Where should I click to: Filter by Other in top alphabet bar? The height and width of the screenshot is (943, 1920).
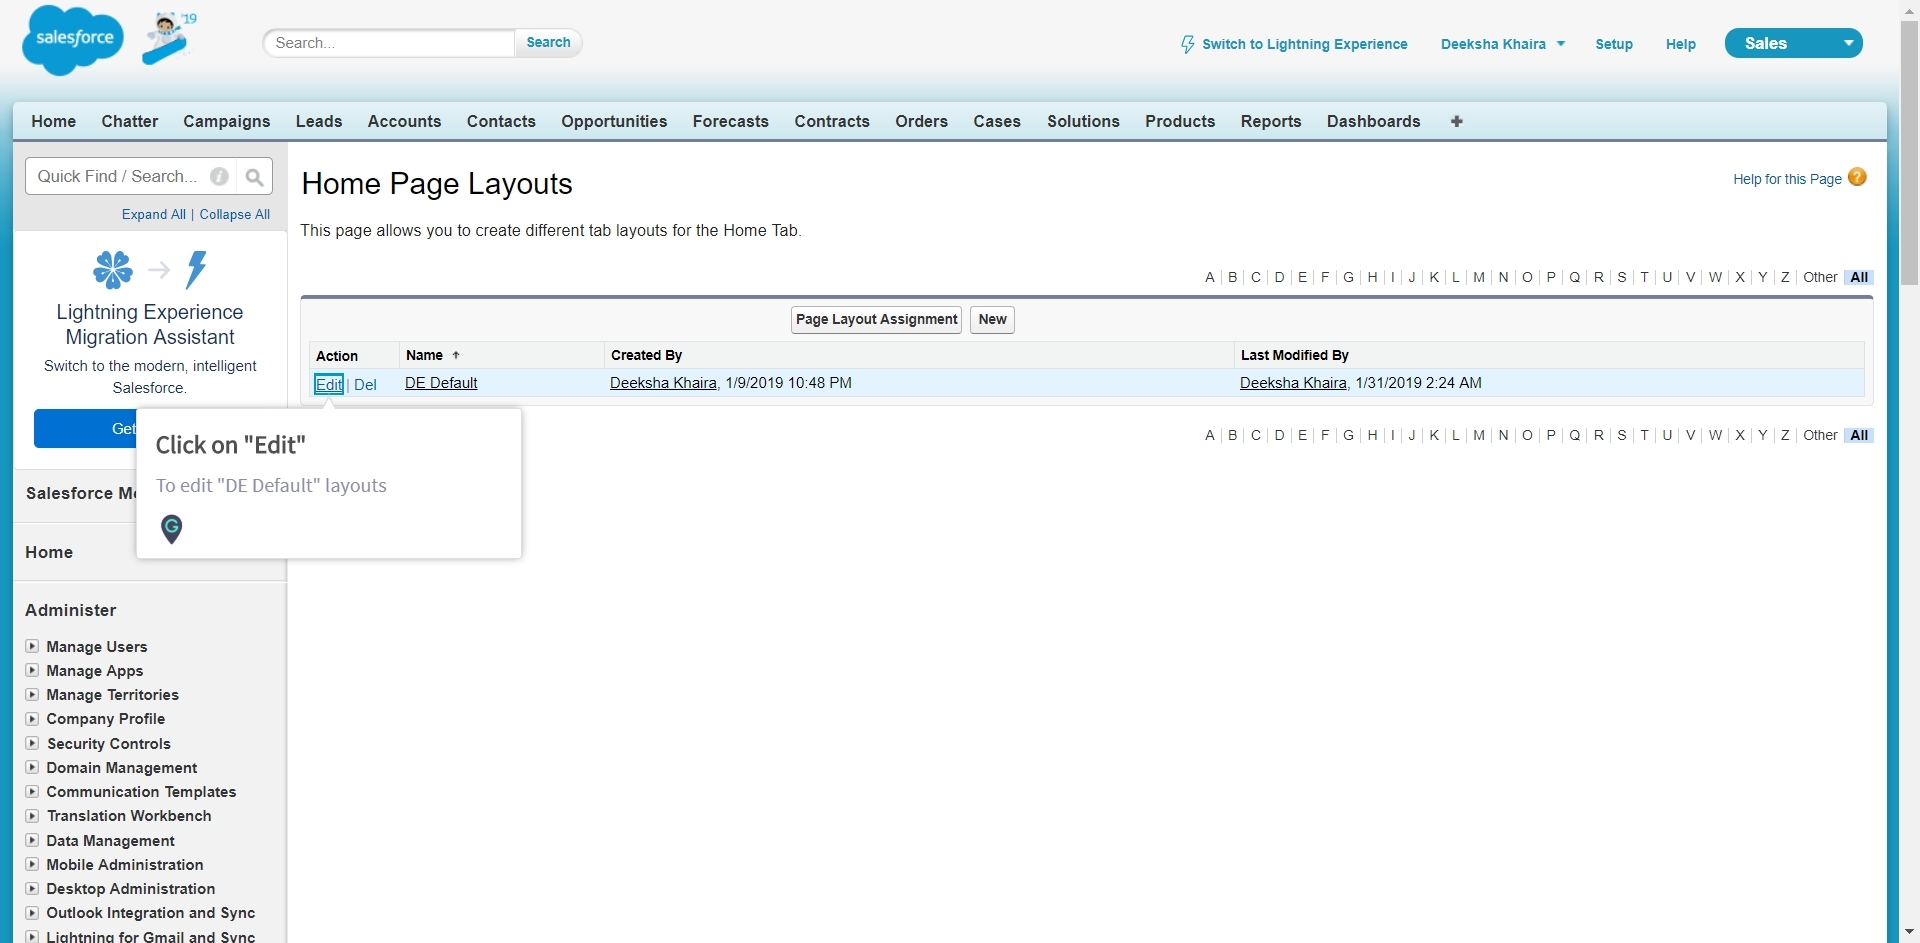1820,277
